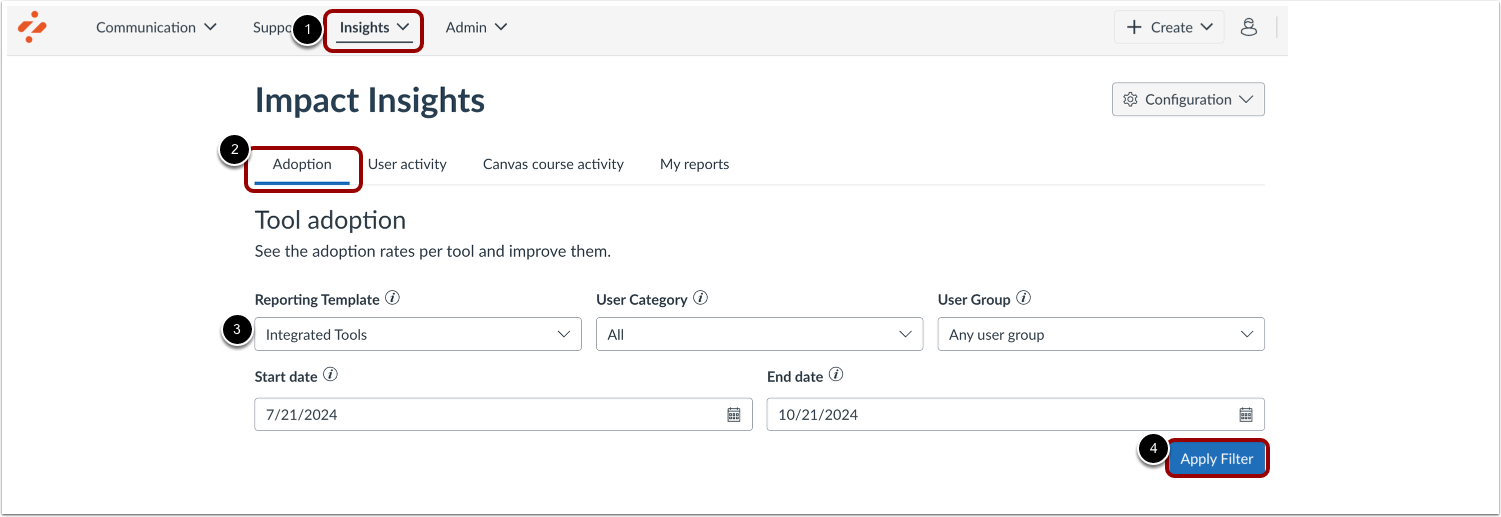Click the Impact logo icon

pyautogui.click(x=32, y=27)
